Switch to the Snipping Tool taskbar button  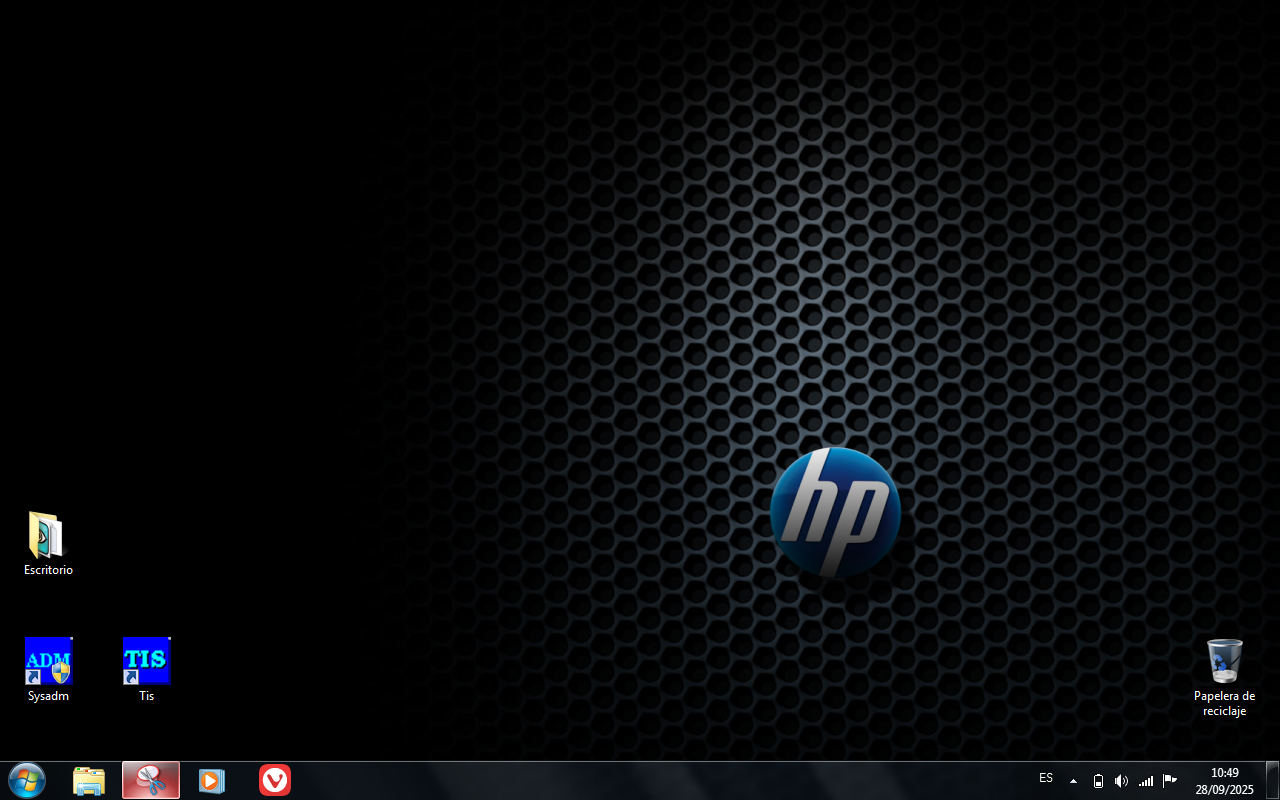(x=151, y=780)
